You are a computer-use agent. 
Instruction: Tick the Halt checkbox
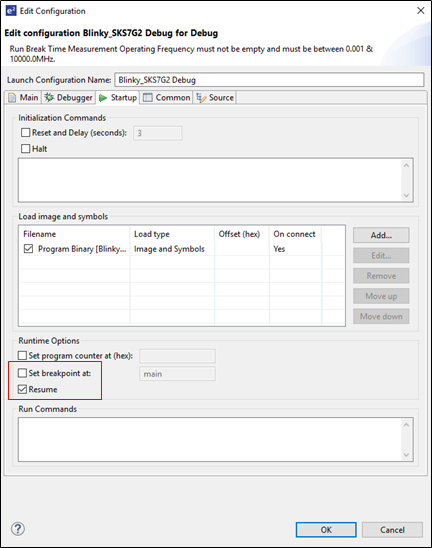pos(26,149)
